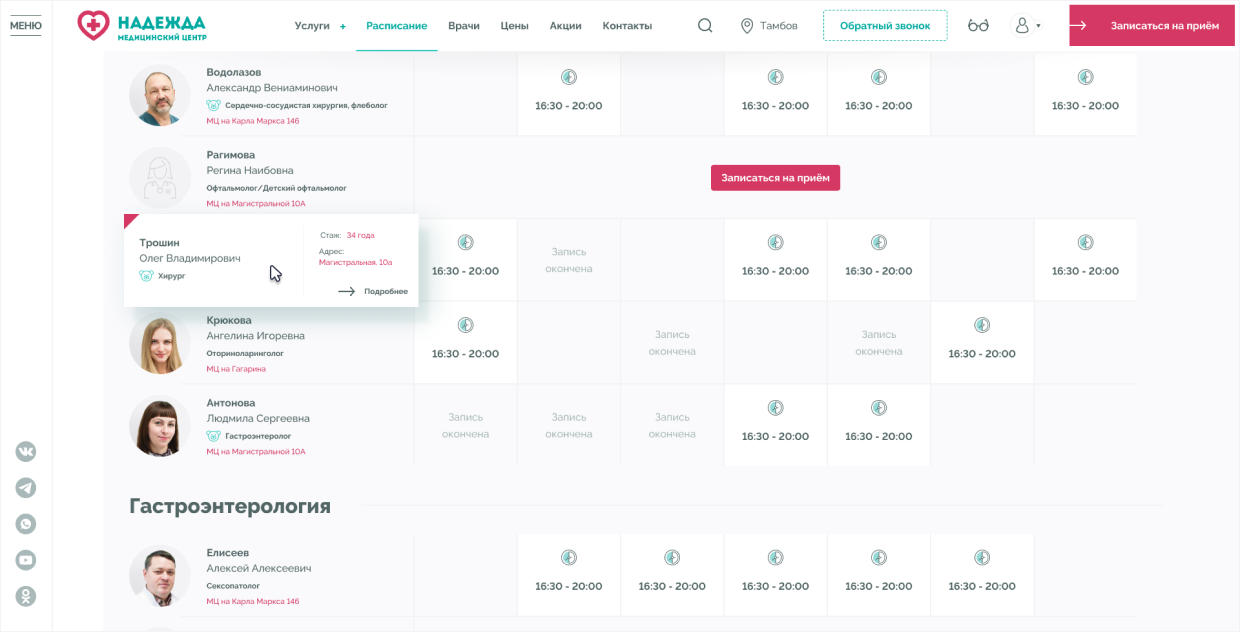Click the Надежда medical center logo
The image size is (1240, 632).
[142, 26]
